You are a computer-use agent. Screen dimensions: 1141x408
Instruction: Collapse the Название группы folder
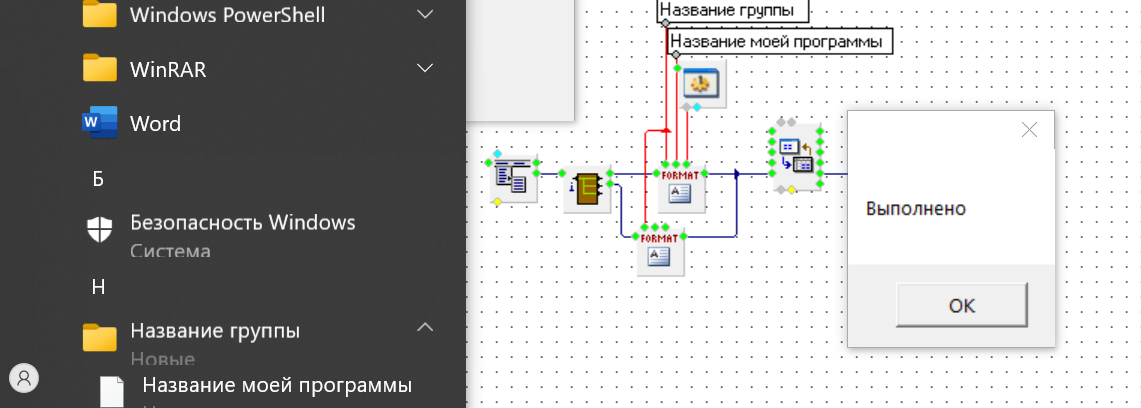pyautogui.click(x=425, y=327)
